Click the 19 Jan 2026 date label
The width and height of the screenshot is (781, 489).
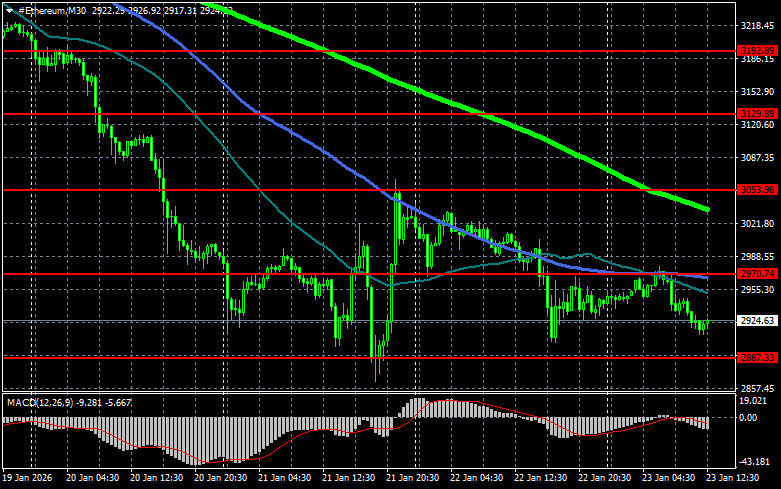point(28,478)
